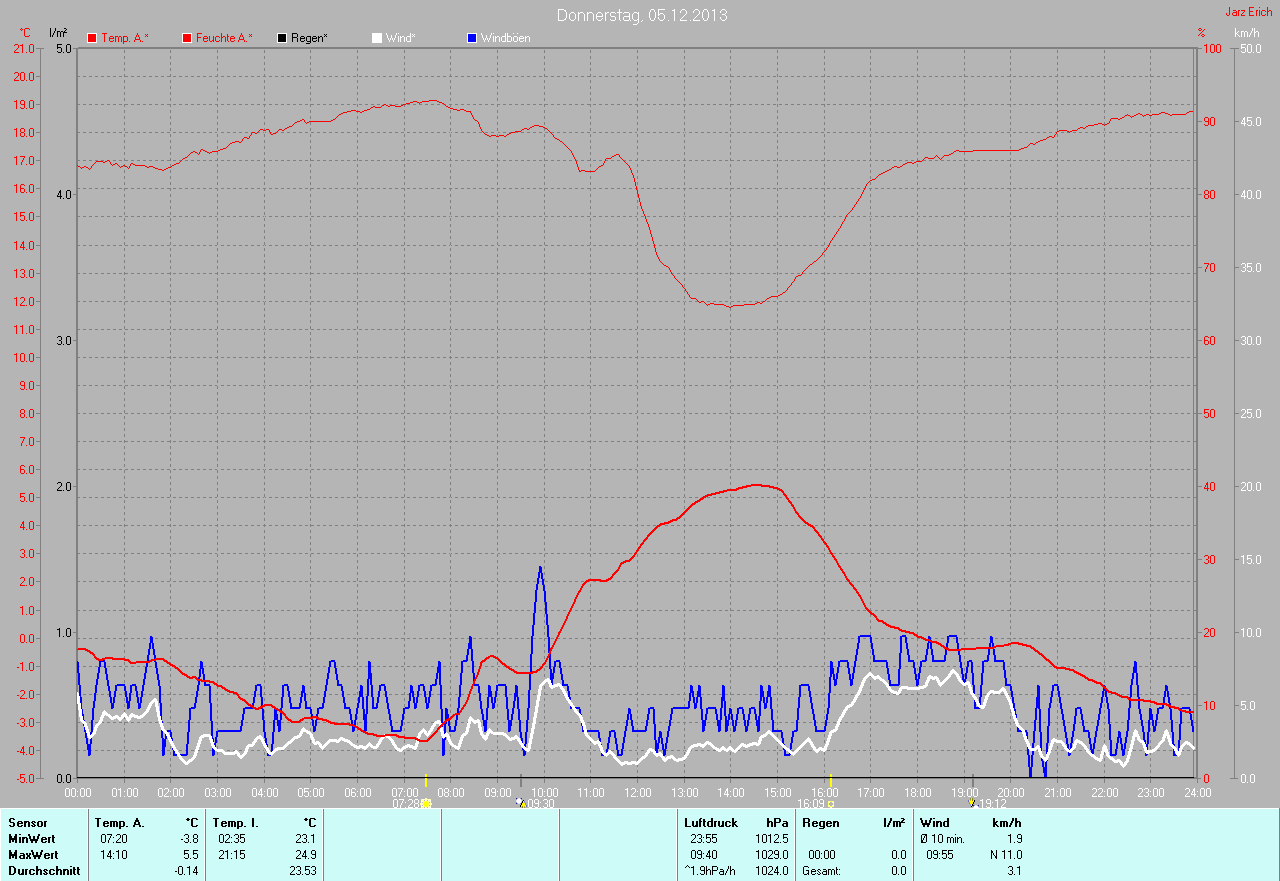
Task: Click the red Temp. A. legend square
Action: (92, 38)
